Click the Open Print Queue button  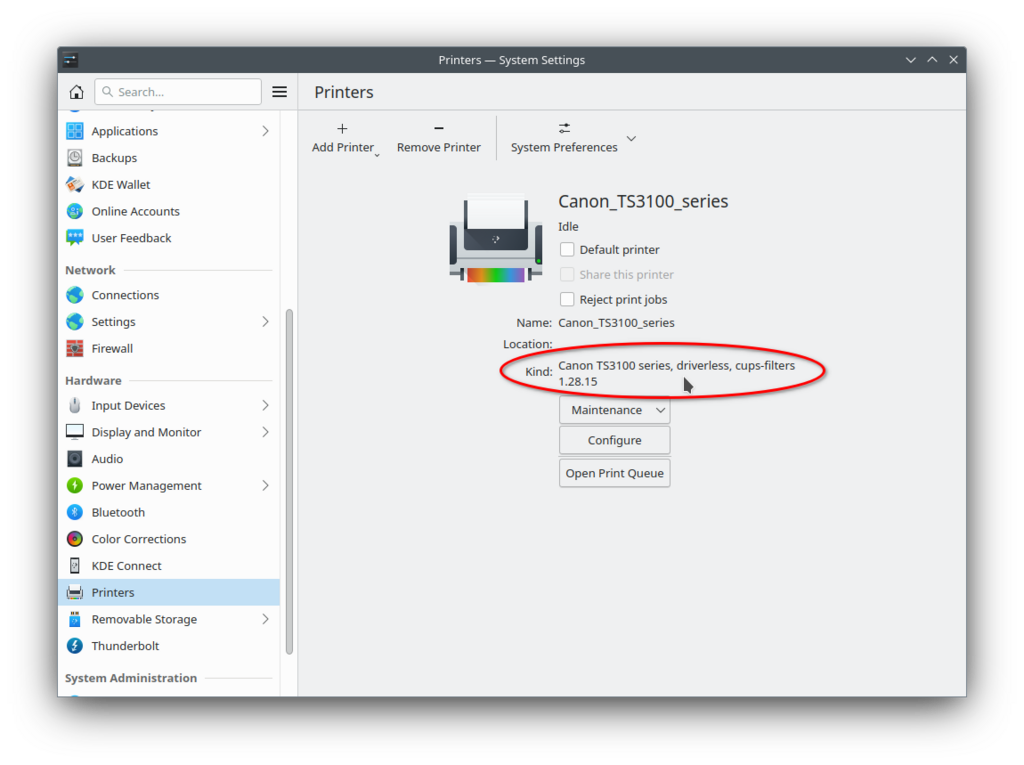point(614,474)
